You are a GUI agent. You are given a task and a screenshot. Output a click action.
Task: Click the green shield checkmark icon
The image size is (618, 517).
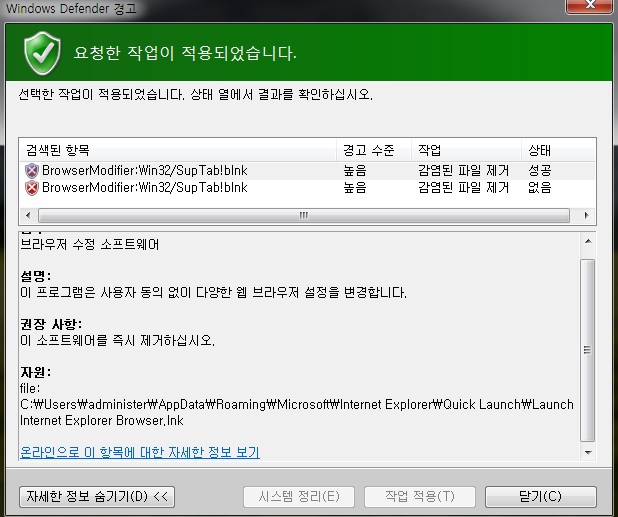tap(42, 51)
